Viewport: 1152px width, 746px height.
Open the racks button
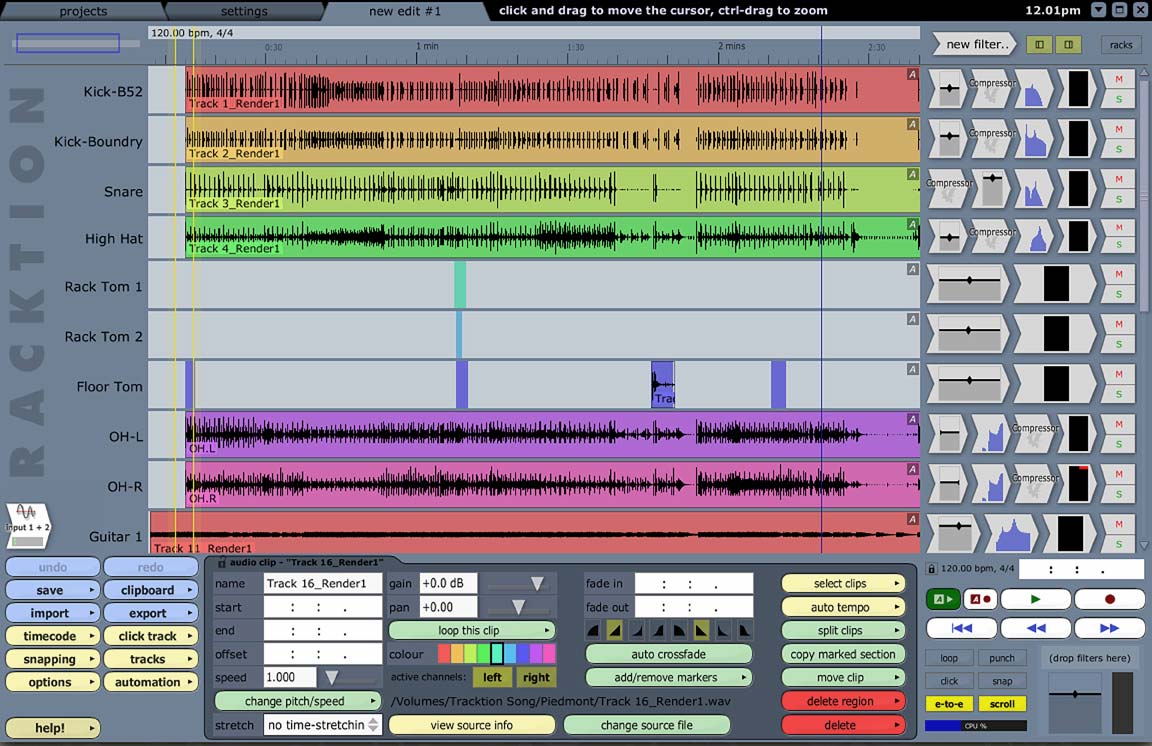1121,45
